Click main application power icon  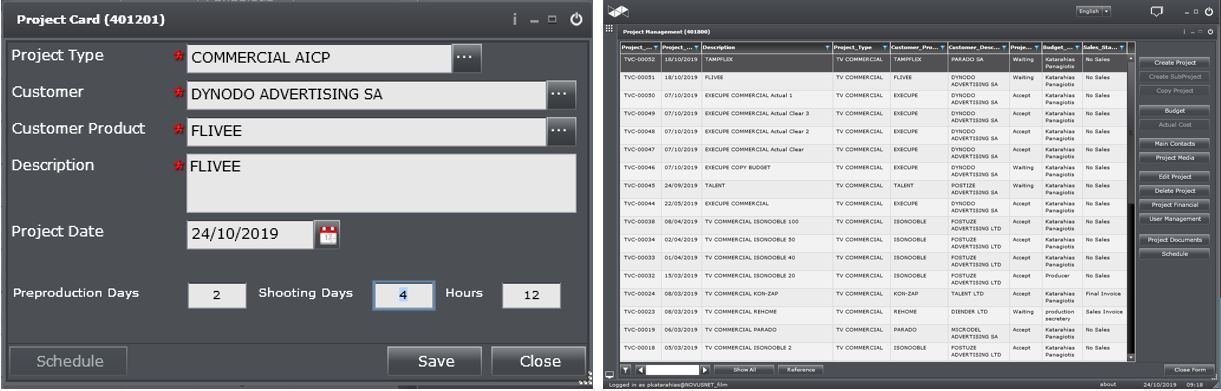tap(1208, 10)
